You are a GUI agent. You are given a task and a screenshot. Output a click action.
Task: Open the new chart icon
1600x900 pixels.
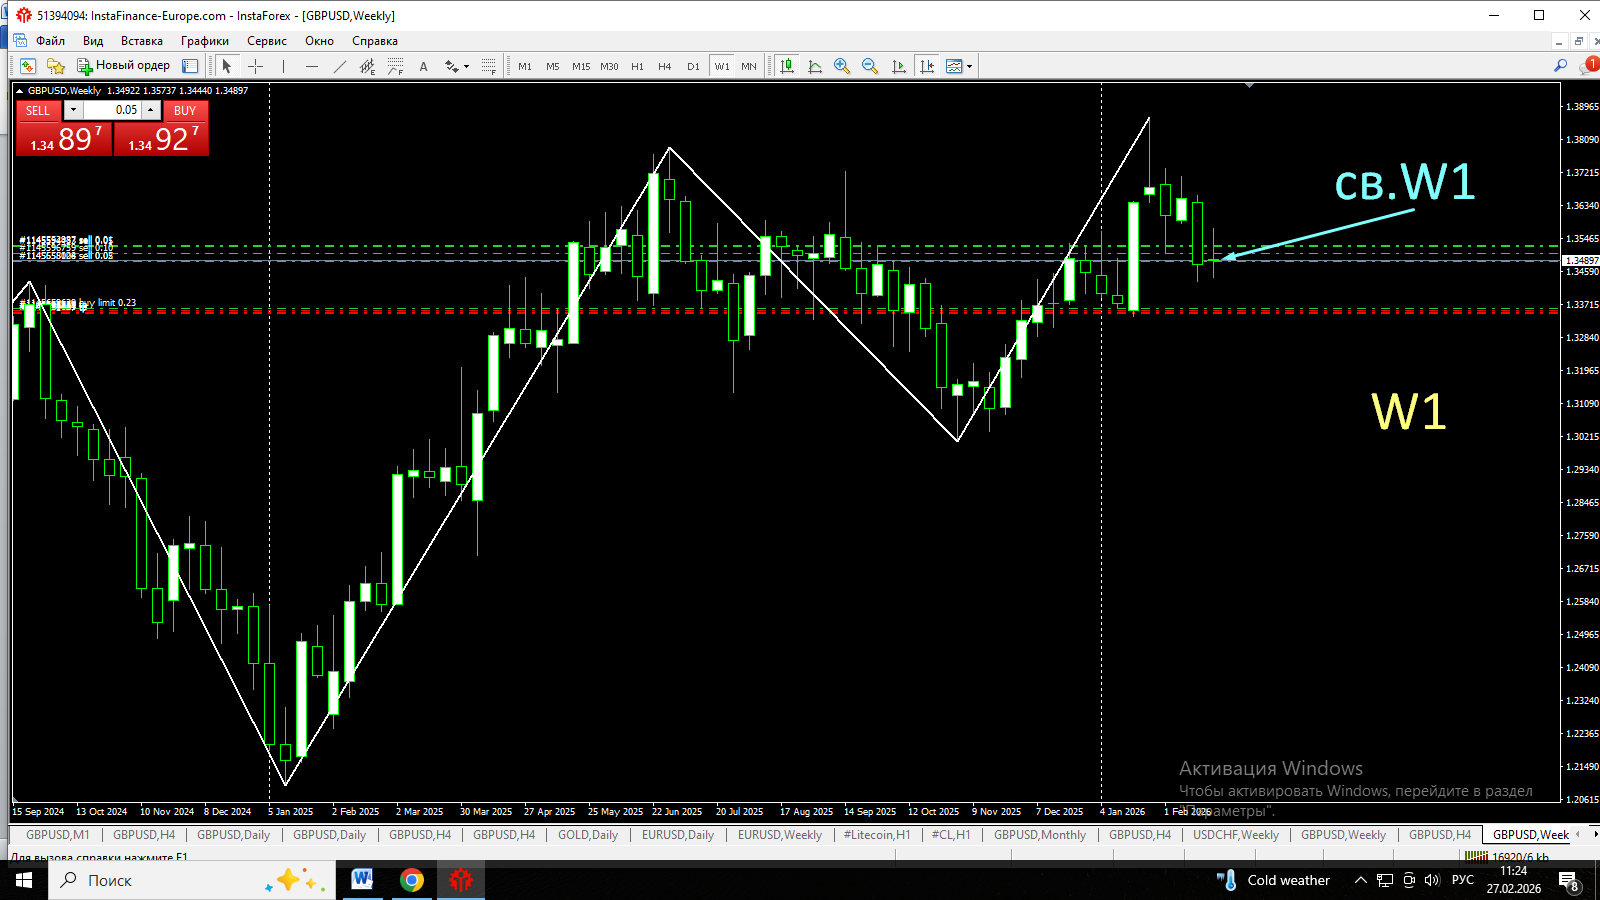(28, 66)
